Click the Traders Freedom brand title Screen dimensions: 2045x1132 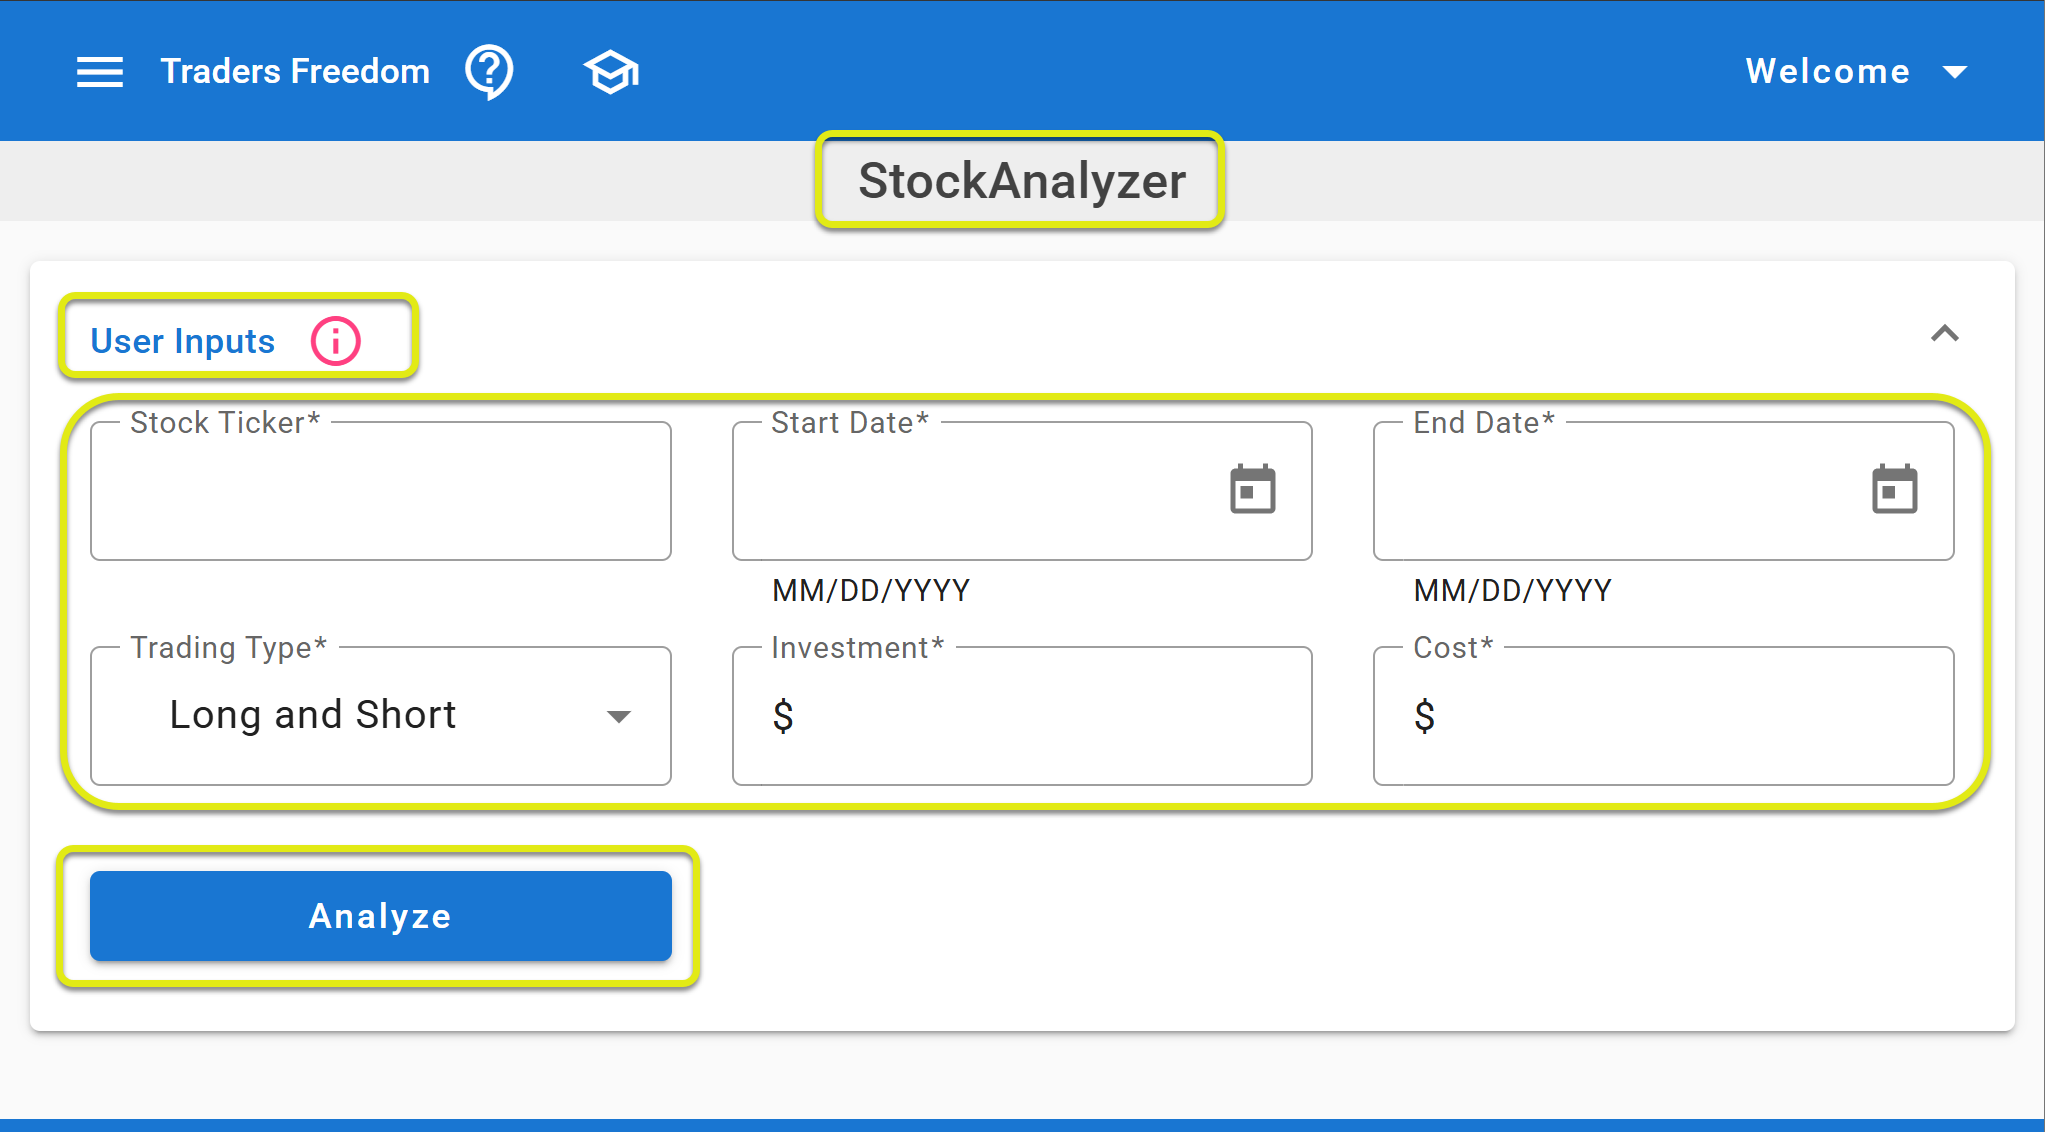(x=295, y=72)
